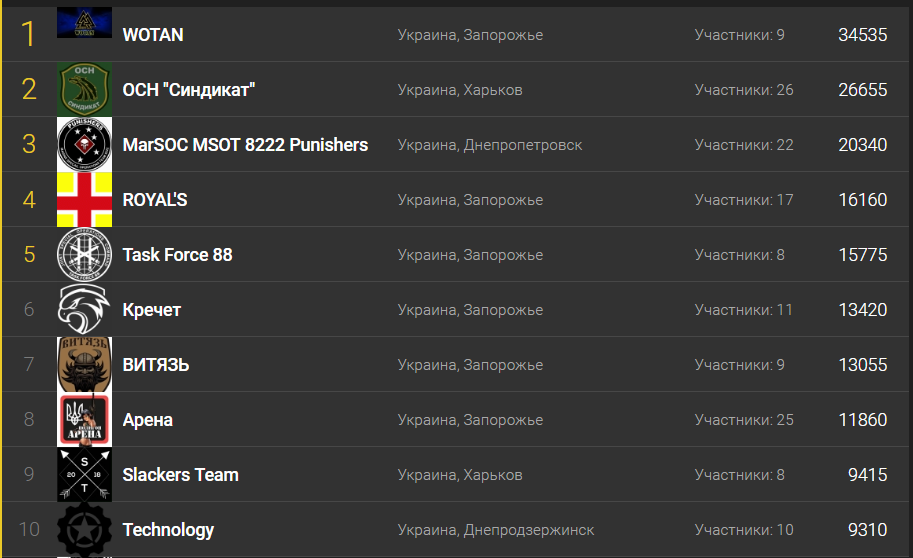This screenshot has height=558, width=913.
Task: Open the ROYAL'S red cross flag icon
Action: pyautogui.click(x=84, y=199)
